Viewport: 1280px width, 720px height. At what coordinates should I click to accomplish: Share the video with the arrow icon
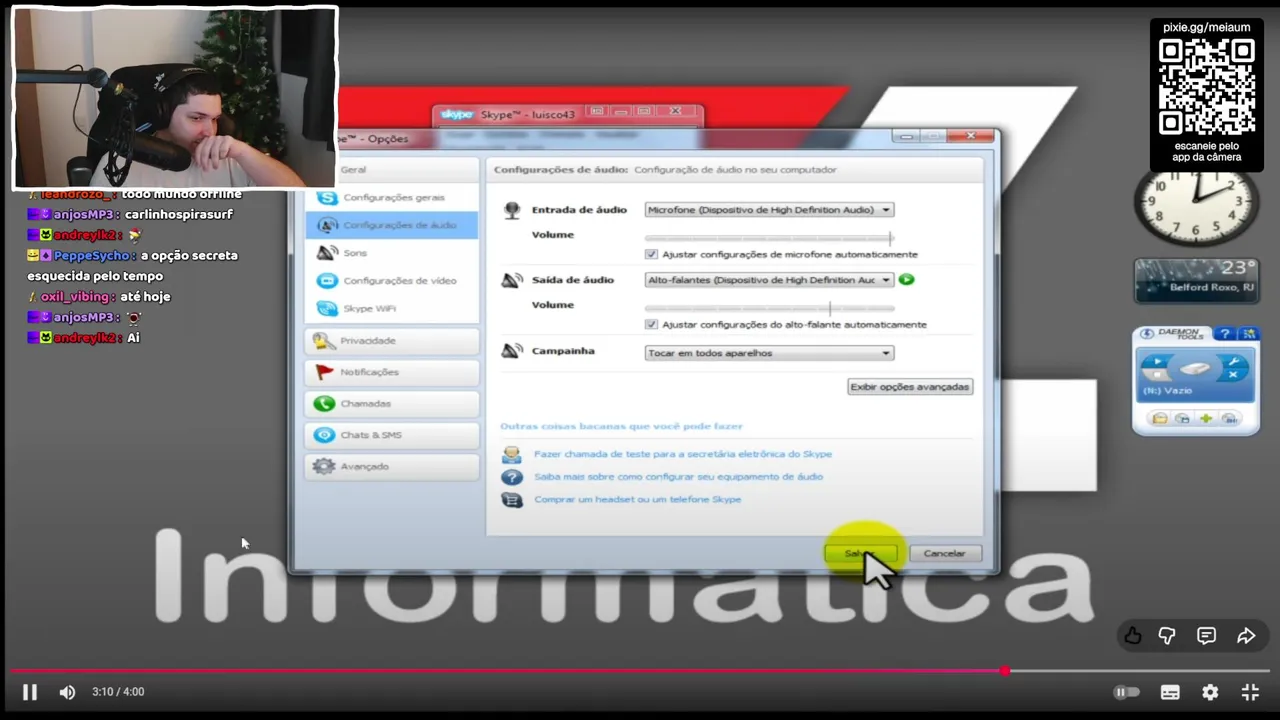tap(1246, 636)
